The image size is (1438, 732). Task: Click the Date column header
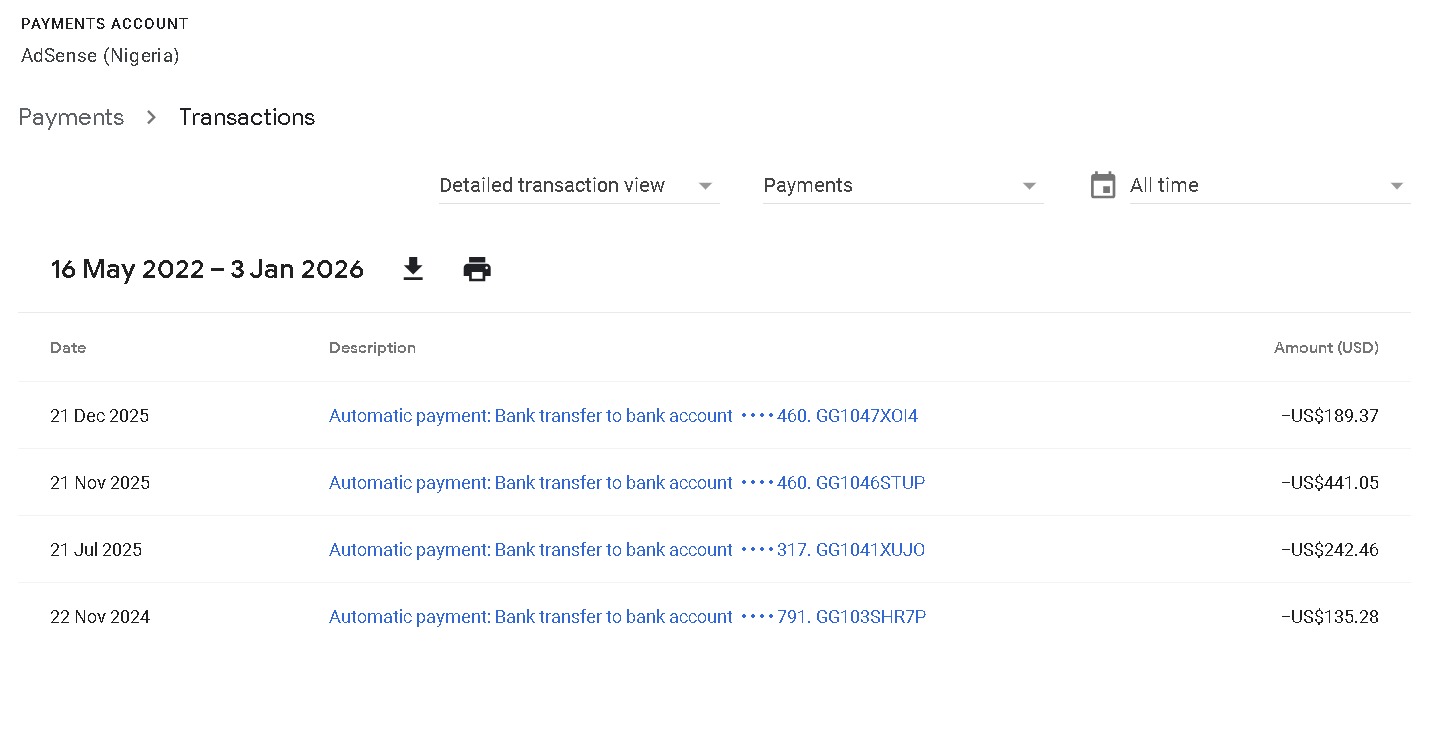tap(68, 348)
